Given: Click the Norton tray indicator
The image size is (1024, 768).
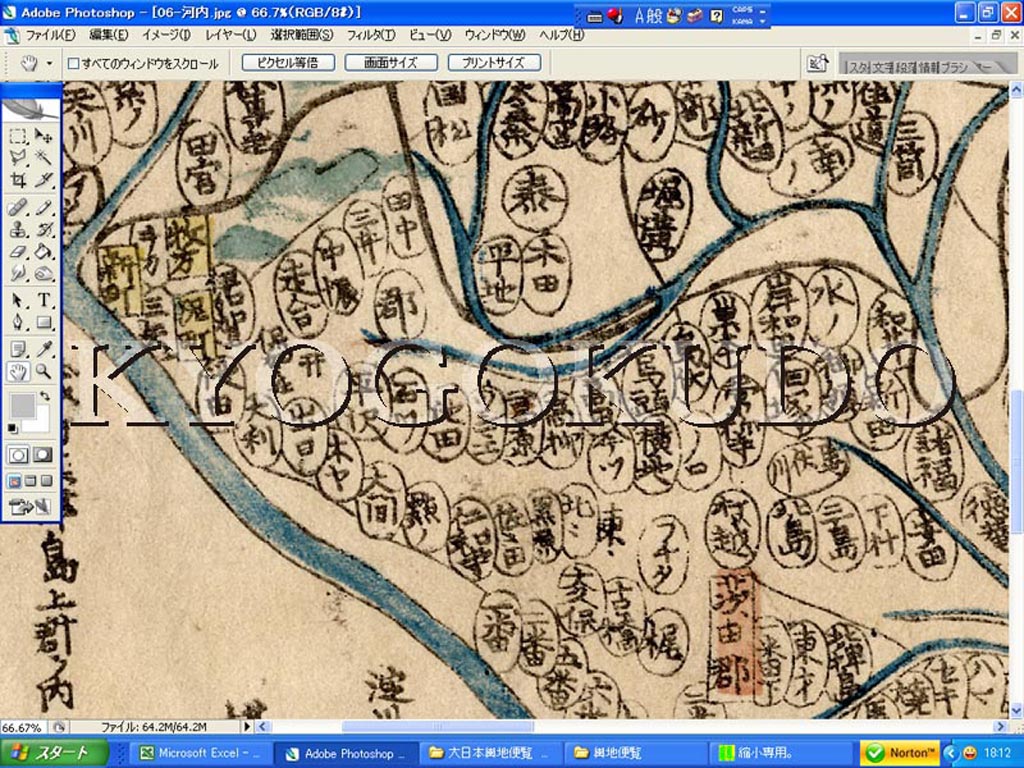Looking at the screenshot, I should (x=900, y=753).
